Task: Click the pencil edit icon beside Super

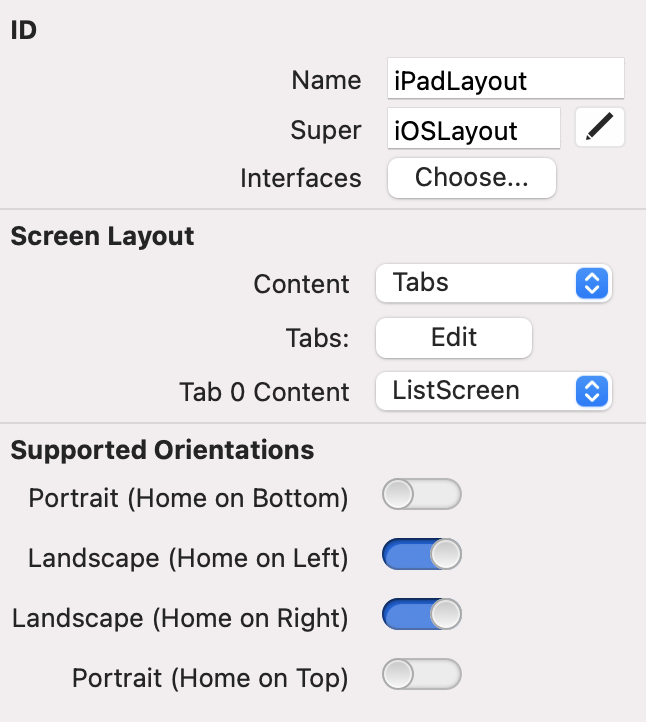Action: (600, 128)
